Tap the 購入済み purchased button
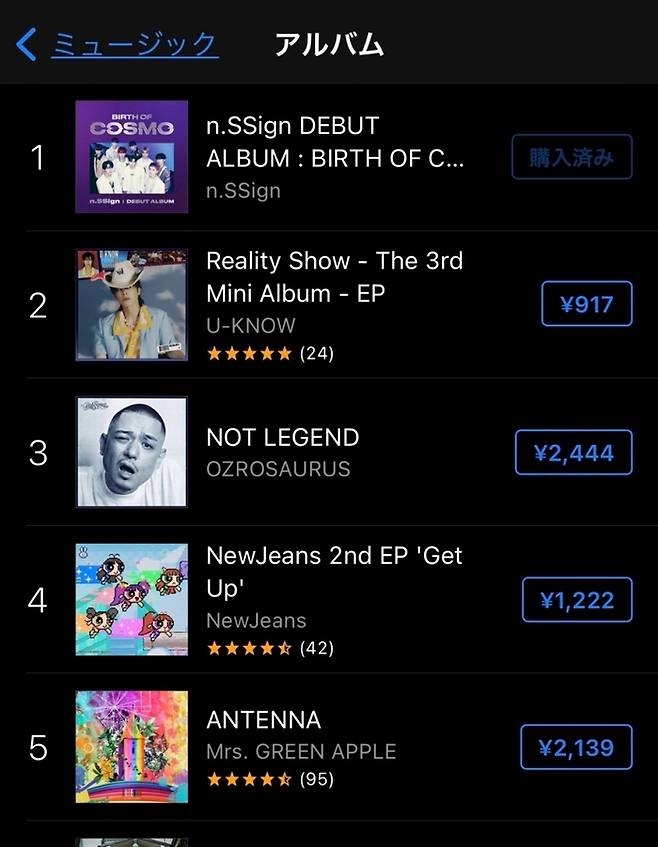The width and height of the screenshot is (658, 847). click(x=571, y=157)
